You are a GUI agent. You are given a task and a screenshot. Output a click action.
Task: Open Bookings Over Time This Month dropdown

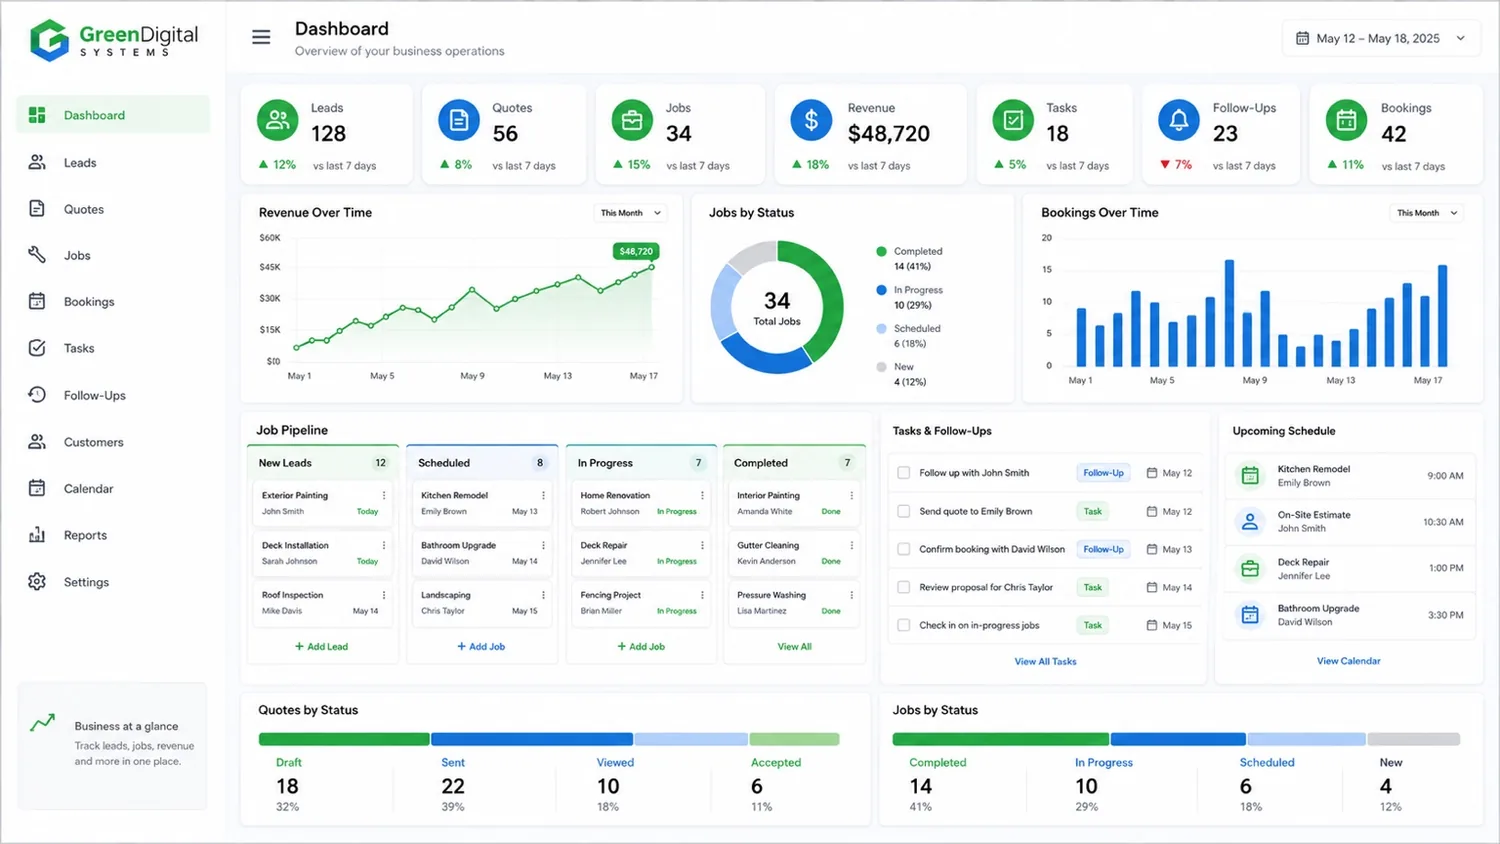[x=1427, y=213]
